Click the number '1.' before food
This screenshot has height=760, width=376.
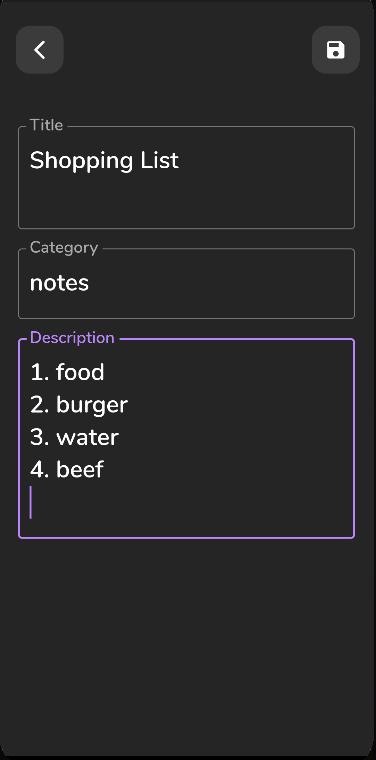[x=40, y=372]
